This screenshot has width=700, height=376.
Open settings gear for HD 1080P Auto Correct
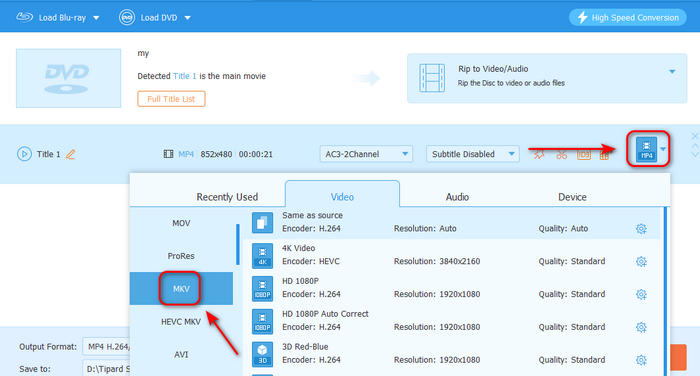641,327
